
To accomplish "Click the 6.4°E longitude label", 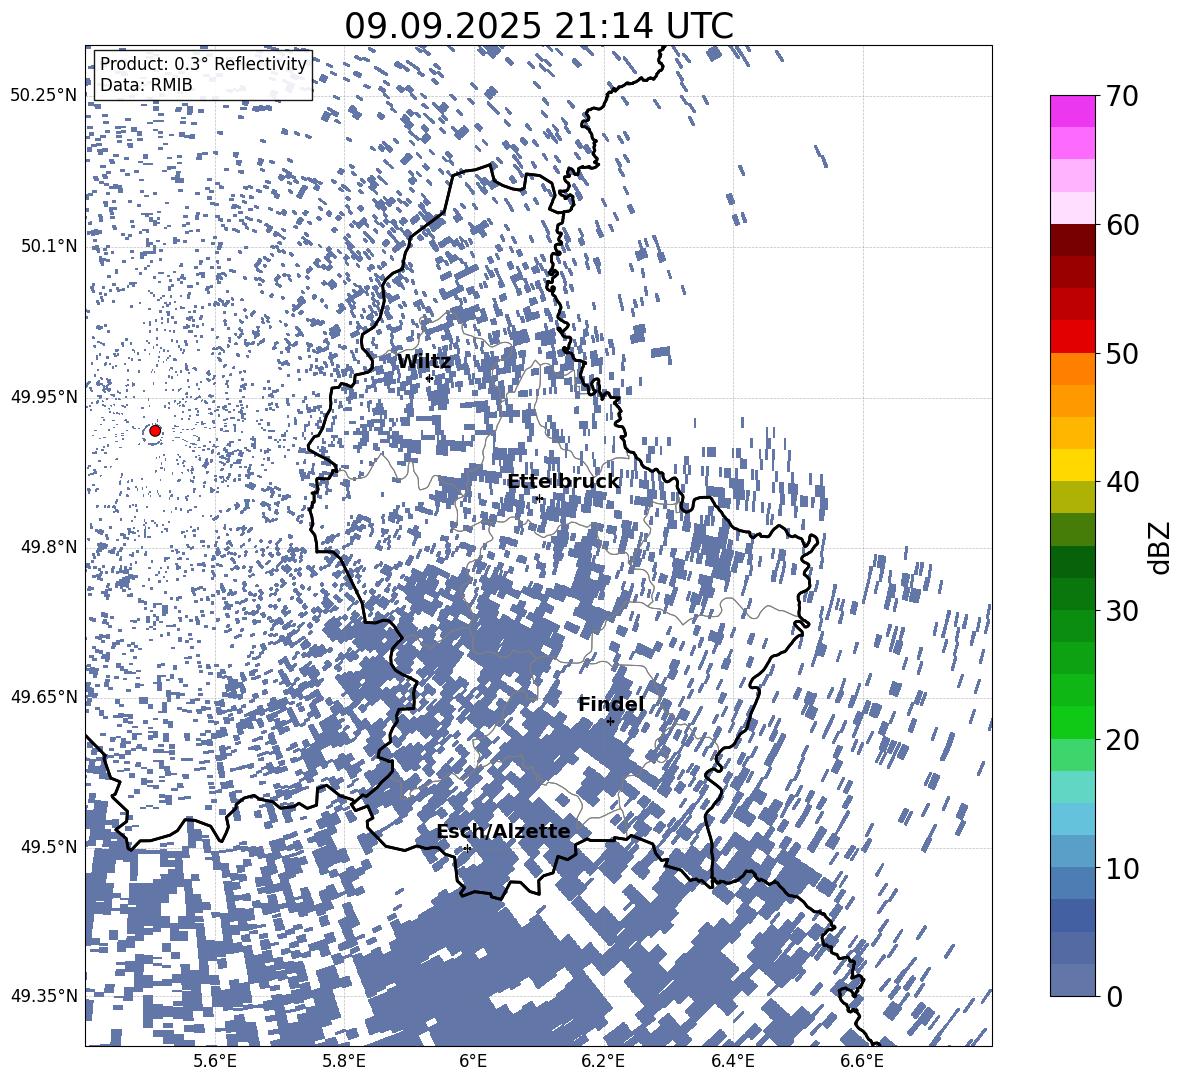I will click(x=732, y=1061).
